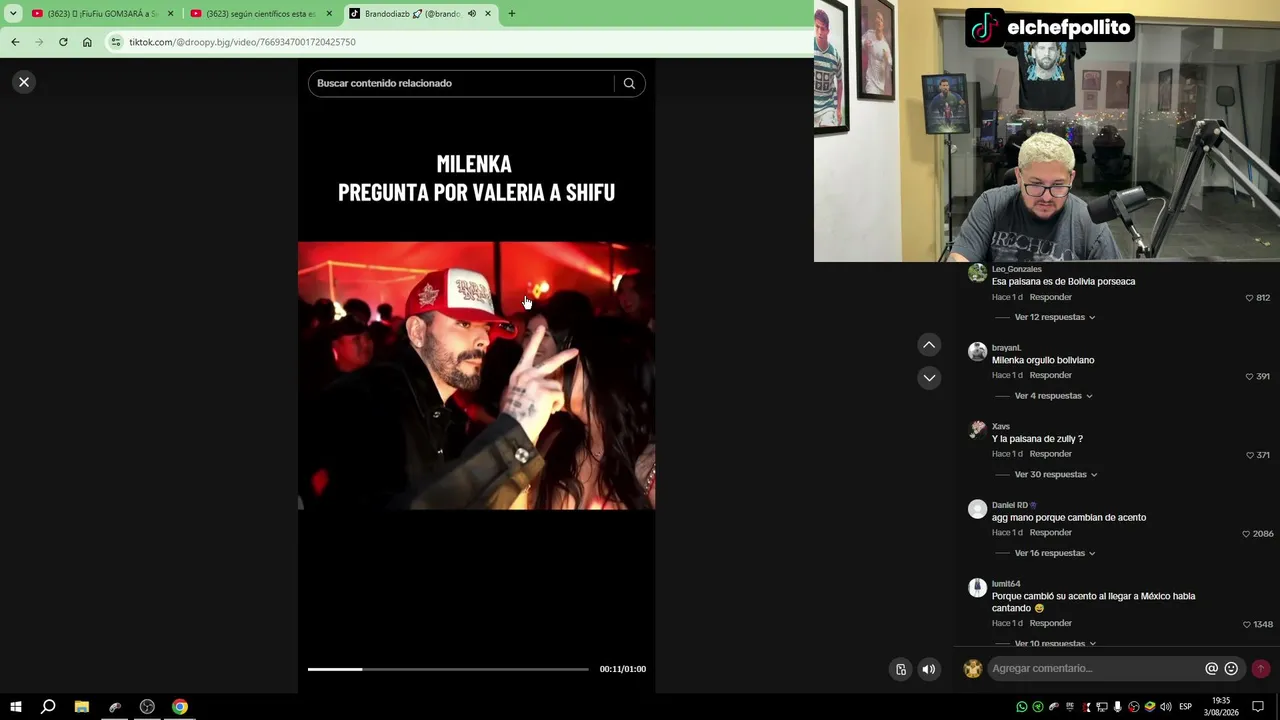1280x720 pixels.
Task: Open your profile avatar beside comment box
Action: pyautogui.click(x=973, y=669)
